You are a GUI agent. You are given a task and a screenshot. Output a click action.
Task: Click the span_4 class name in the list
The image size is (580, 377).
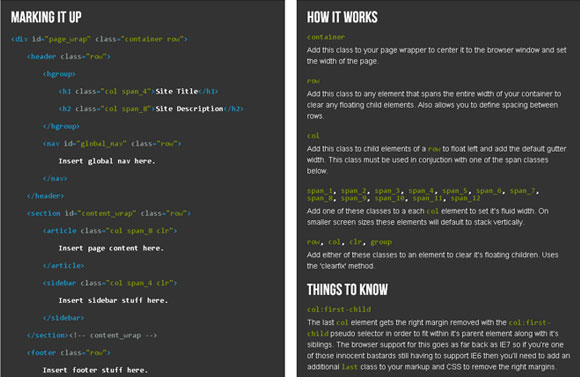click(421, 191)
